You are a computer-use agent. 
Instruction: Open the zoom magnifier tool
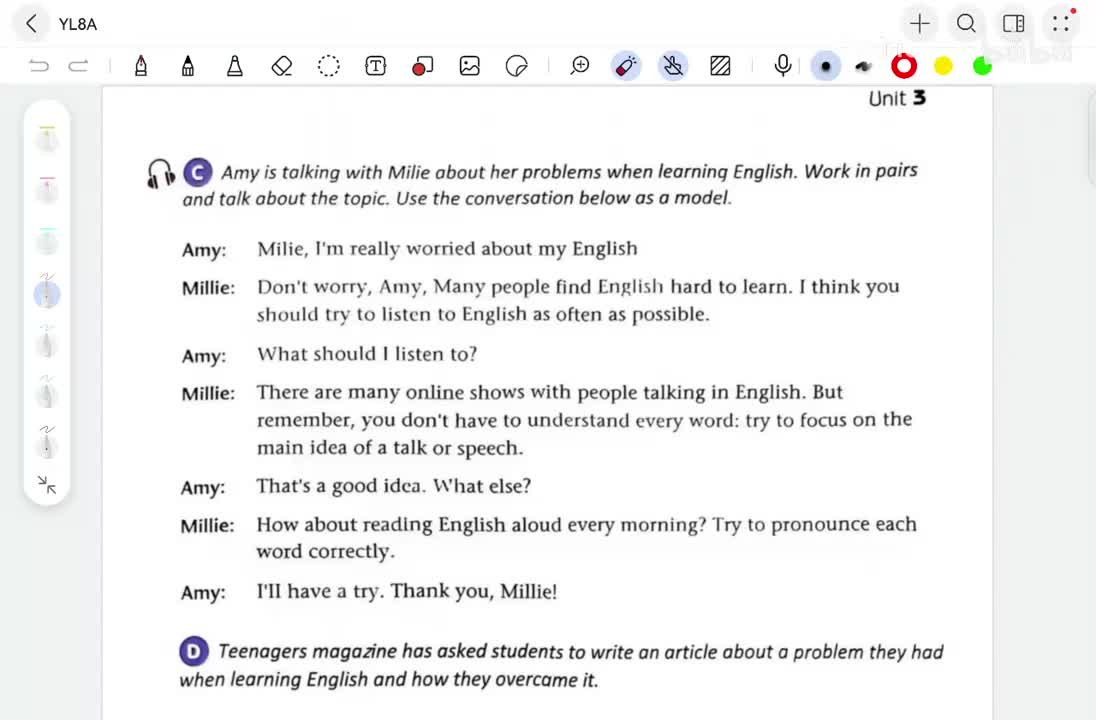point(579,66)
